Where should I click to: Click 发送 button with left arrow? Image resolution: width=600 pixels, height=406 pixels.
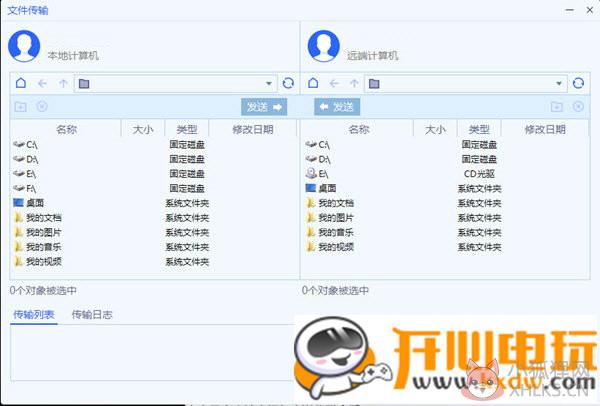(337, 107)
